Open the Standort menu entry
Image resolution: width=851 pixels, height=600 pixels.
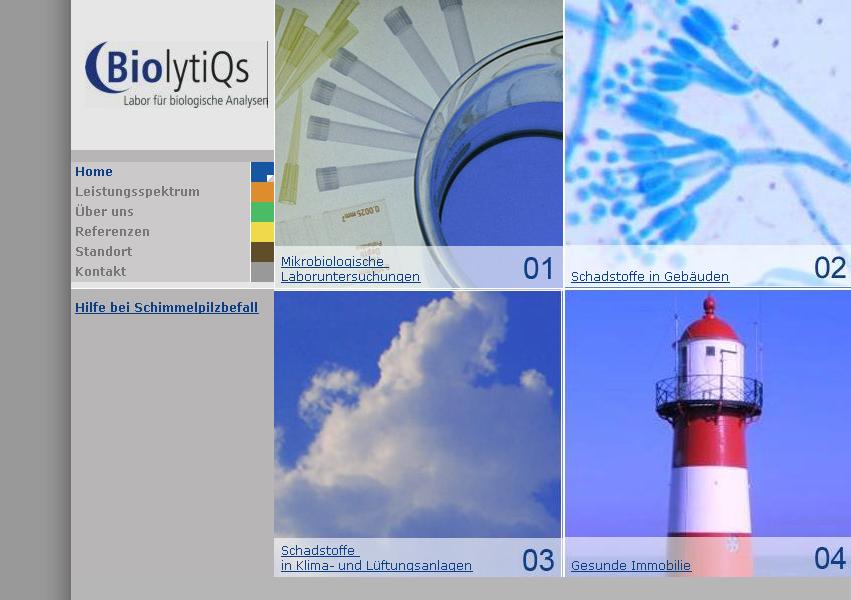pos(103,252)
